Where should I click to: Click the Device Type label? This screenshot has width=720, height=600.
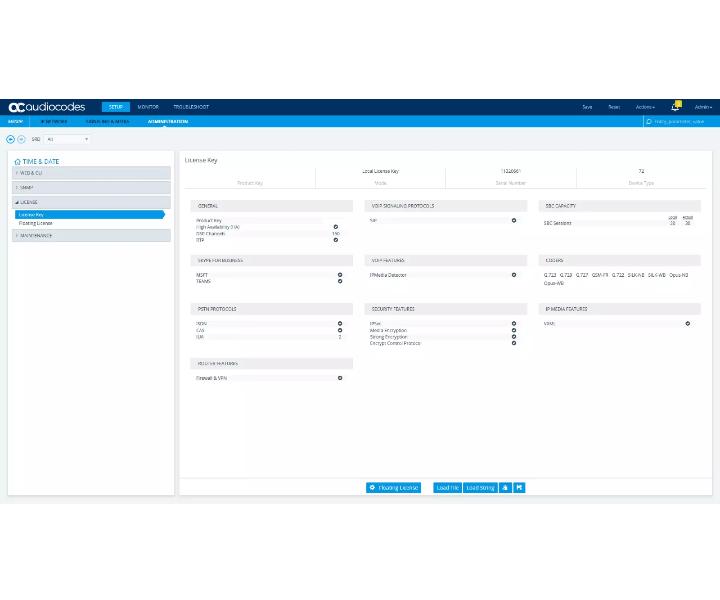[x=641, y=183]
